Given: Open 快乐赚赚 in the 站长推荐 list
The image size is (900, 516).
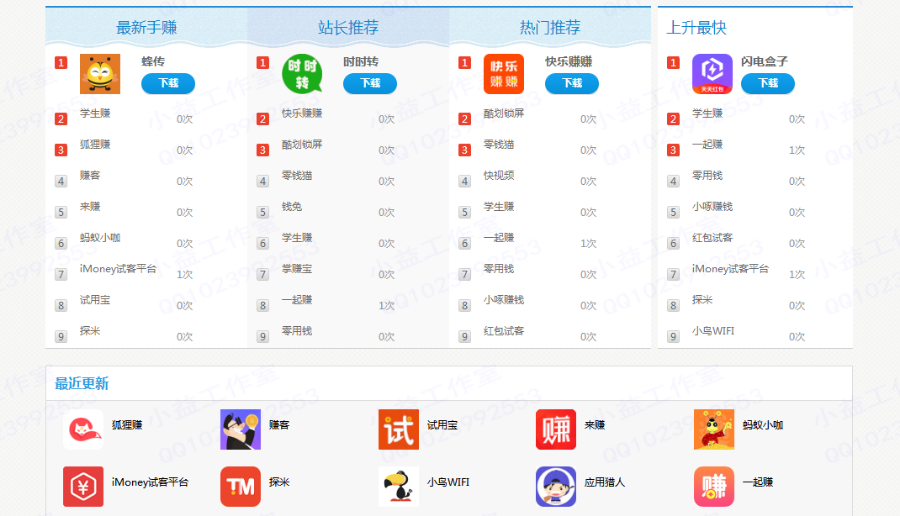Looking at the screenshot, I should pos(302,114).
